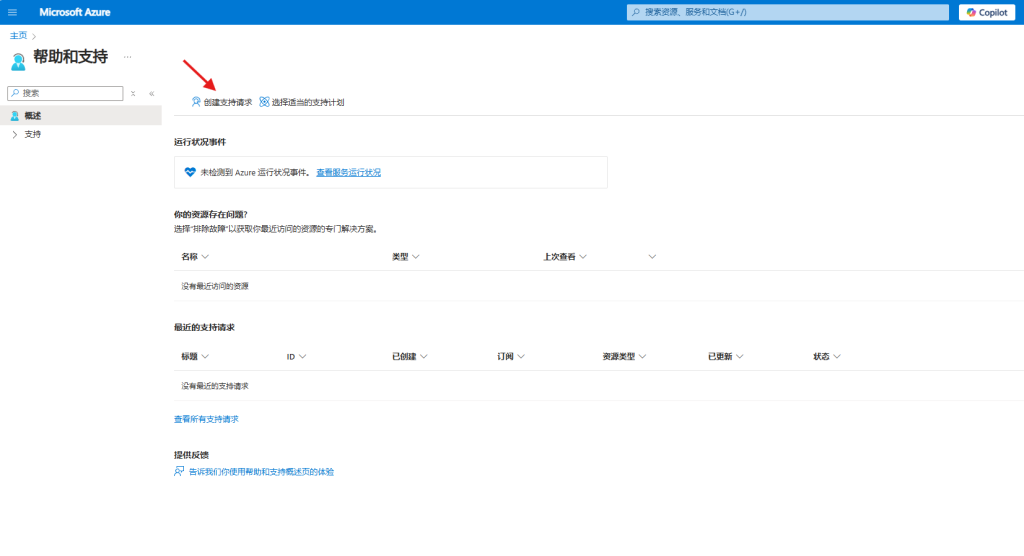Click 创建支持请求 toolbar button
1024x556 pixels.
click(221, 102)
